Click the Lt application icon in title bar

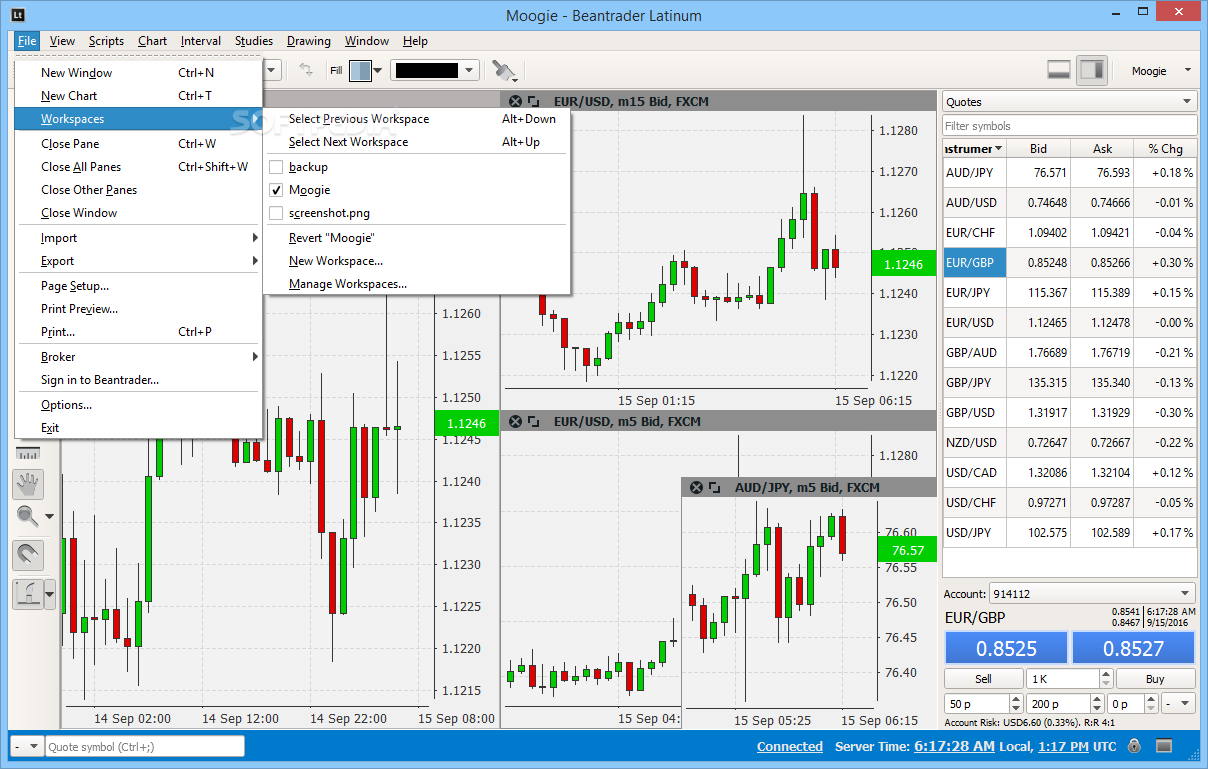click(20, 15)
